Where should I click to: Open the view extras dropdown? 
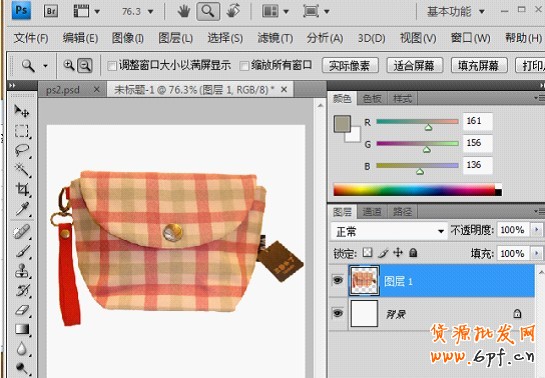(x=87, y=11)
